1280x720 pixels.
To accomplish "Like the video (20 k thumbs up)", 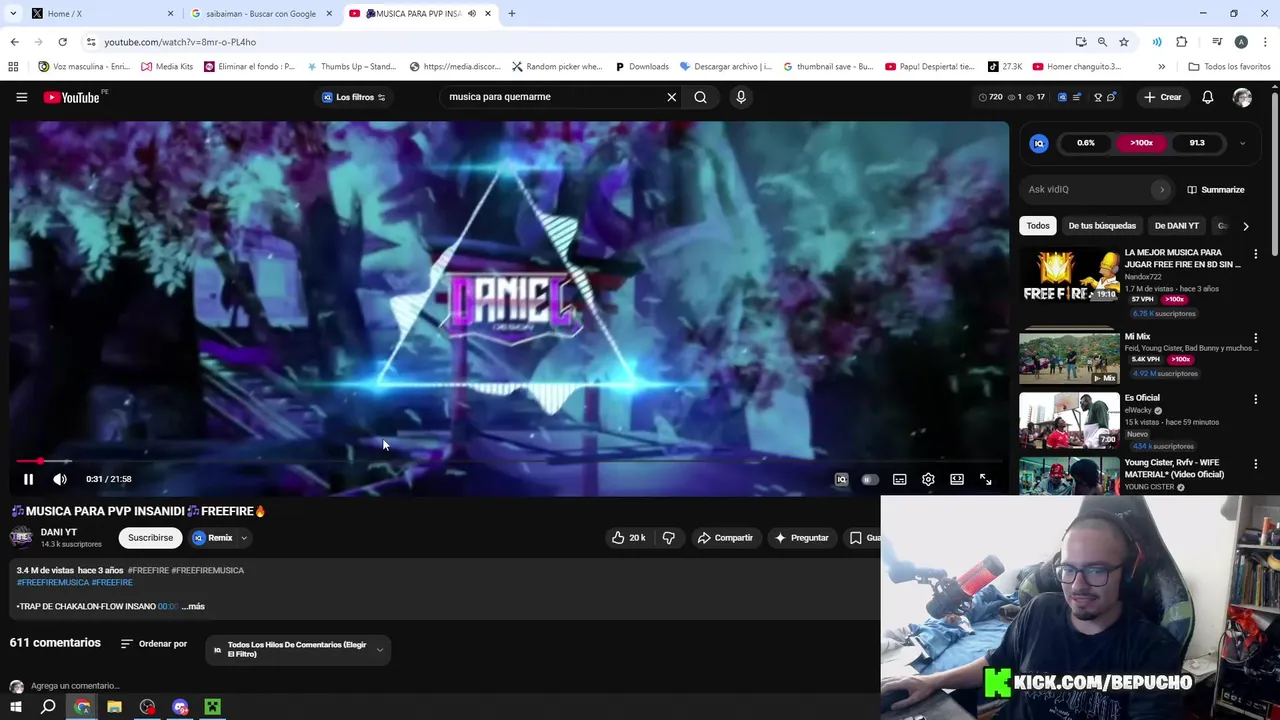I will pos(629,538).
